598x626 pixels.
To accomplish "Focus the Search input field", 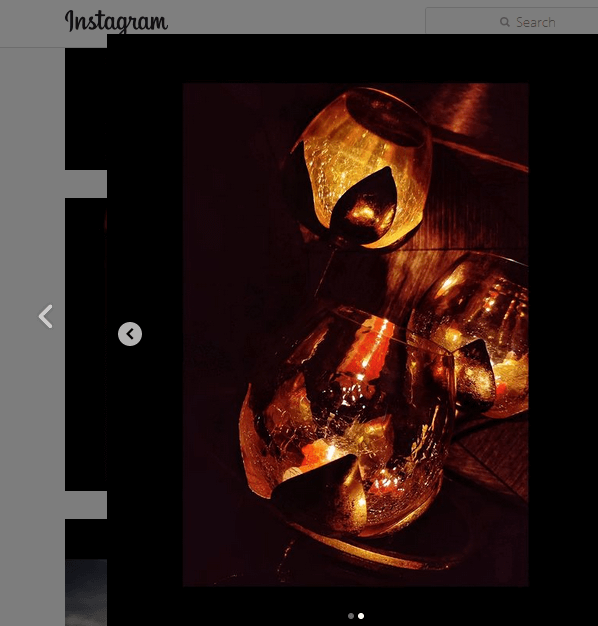I will coord(512,21).
